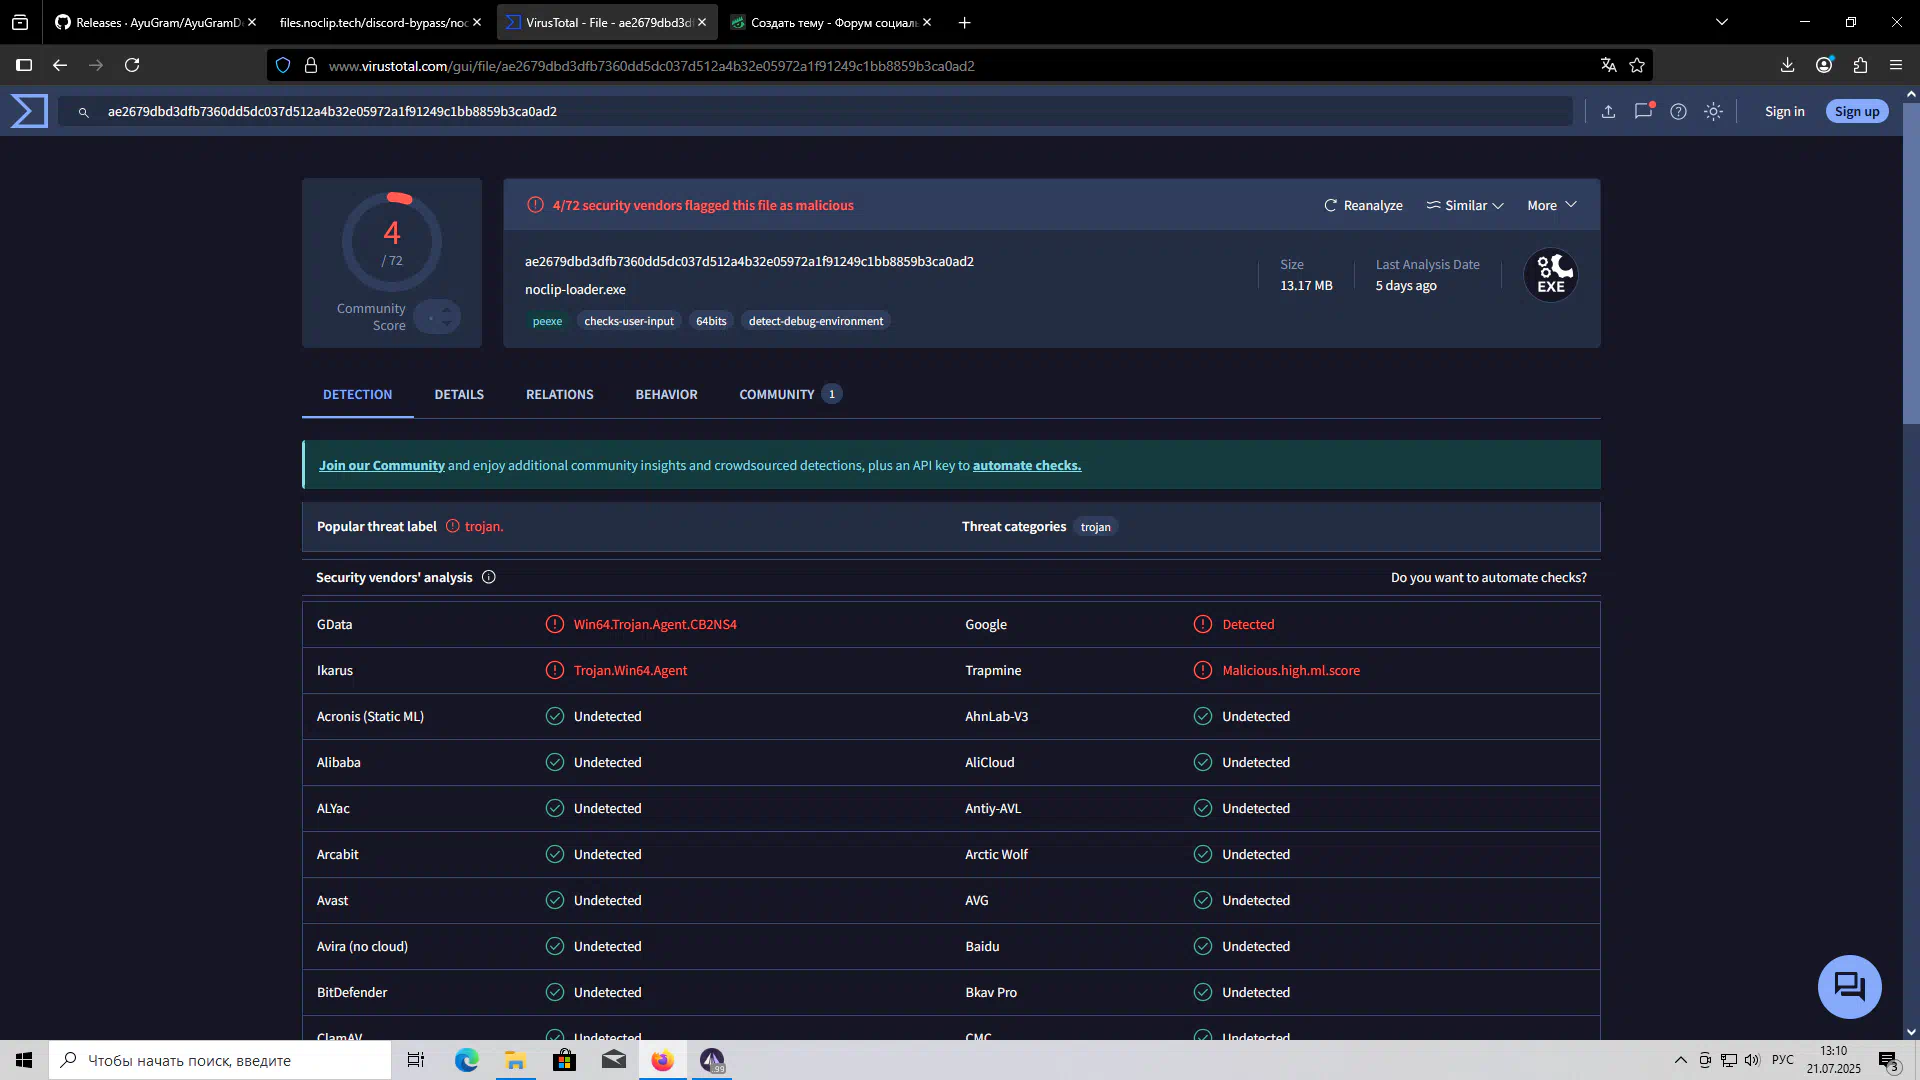Click the VirusTotal logo icon
The width and height of the screenshot is (1920, 1080).
click(29, 111)
